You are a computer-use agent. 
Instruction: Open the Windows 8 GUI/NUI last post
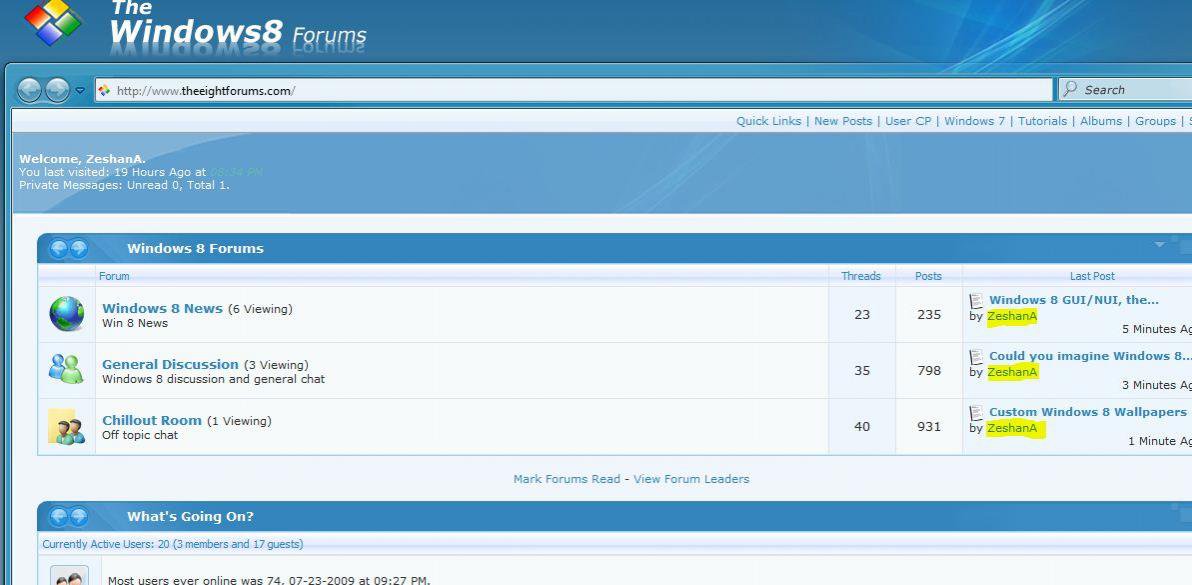tap(1073, 300)
